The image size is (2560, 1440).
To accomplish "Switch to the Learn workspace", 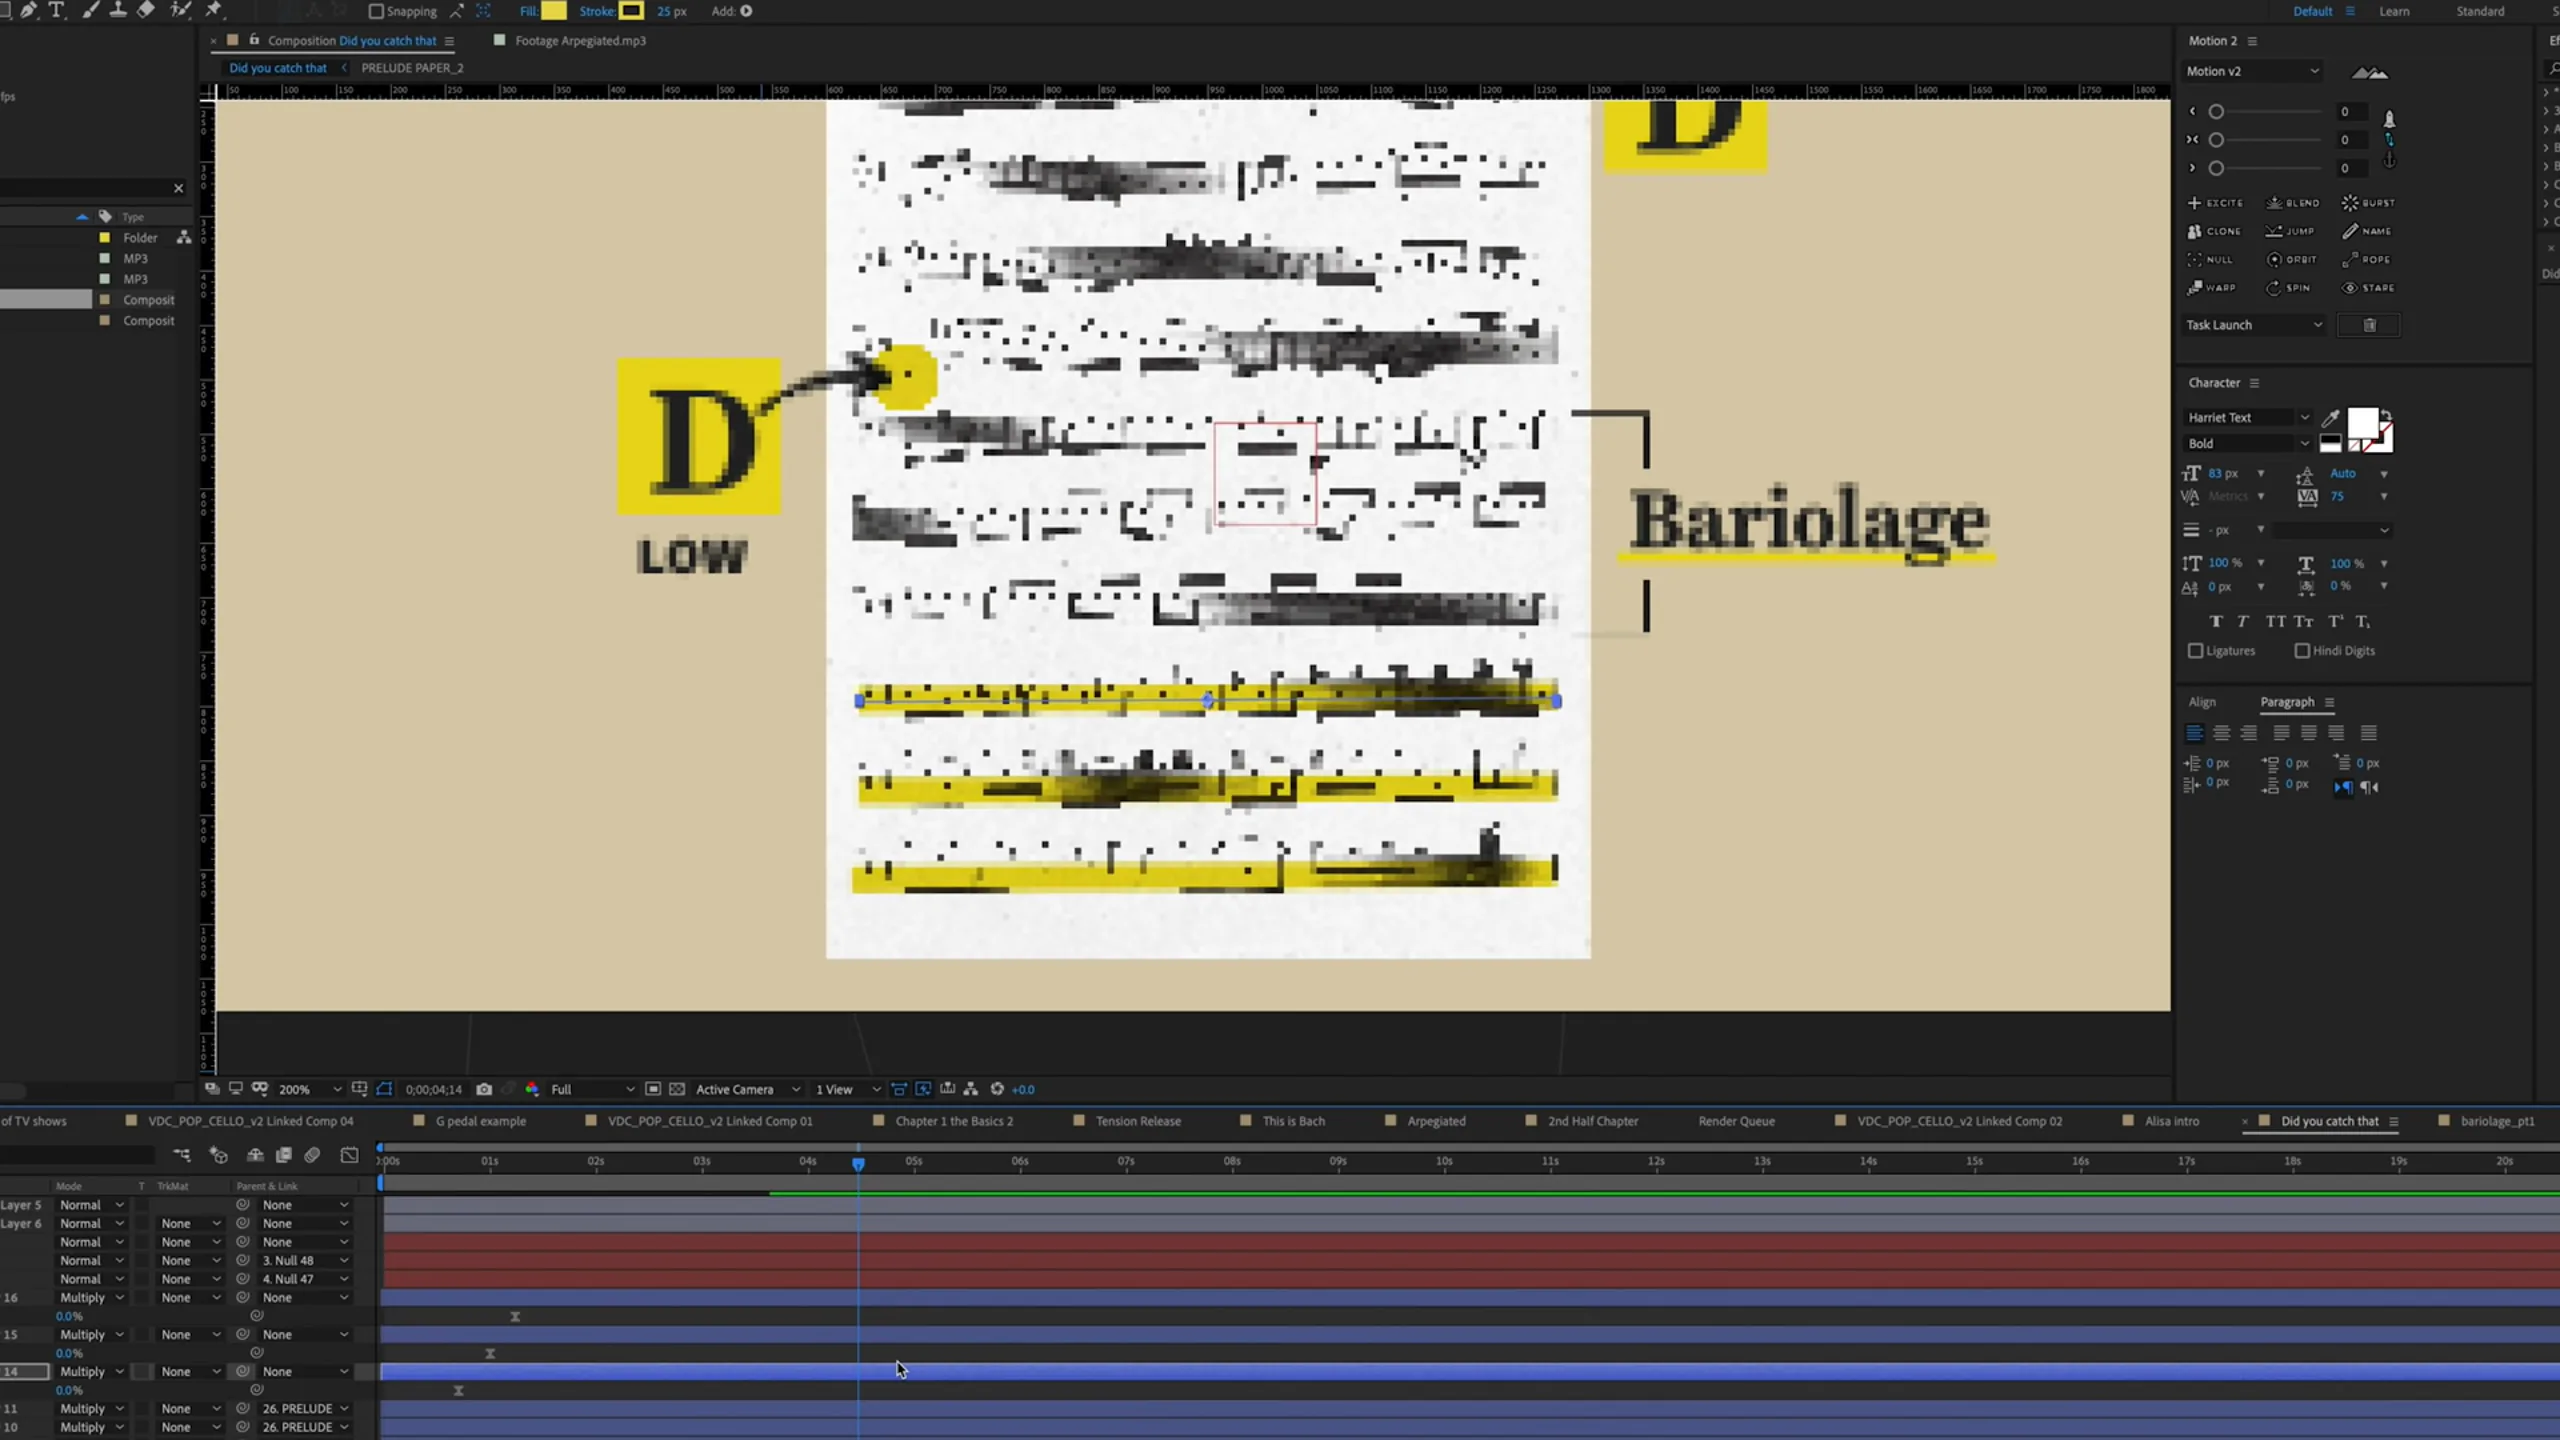I will tap(2394, 11).
